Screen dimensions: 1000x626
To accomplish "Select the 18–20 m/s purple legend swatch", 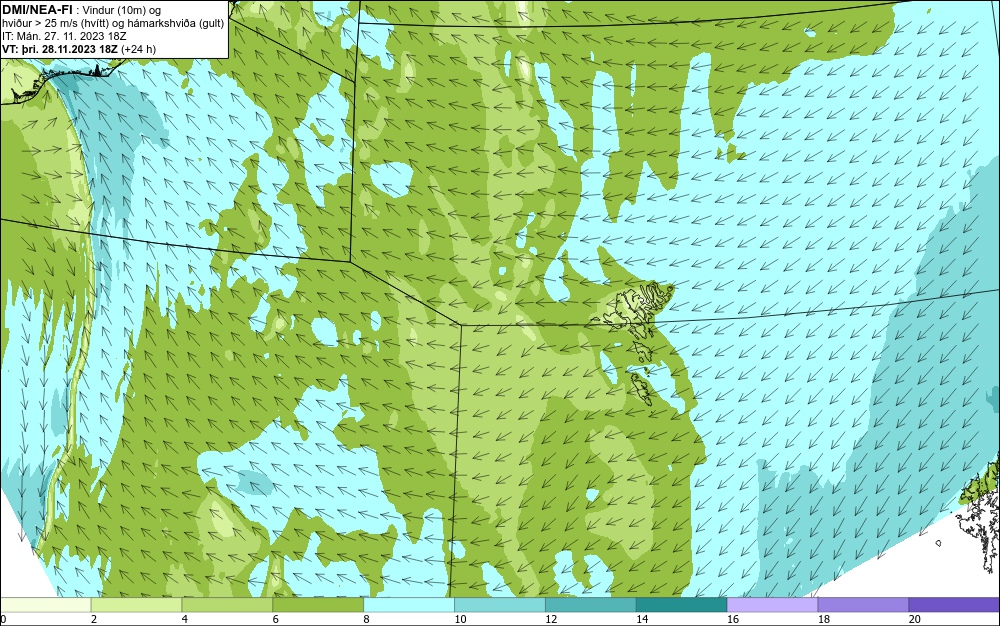I will click(864, 604).
